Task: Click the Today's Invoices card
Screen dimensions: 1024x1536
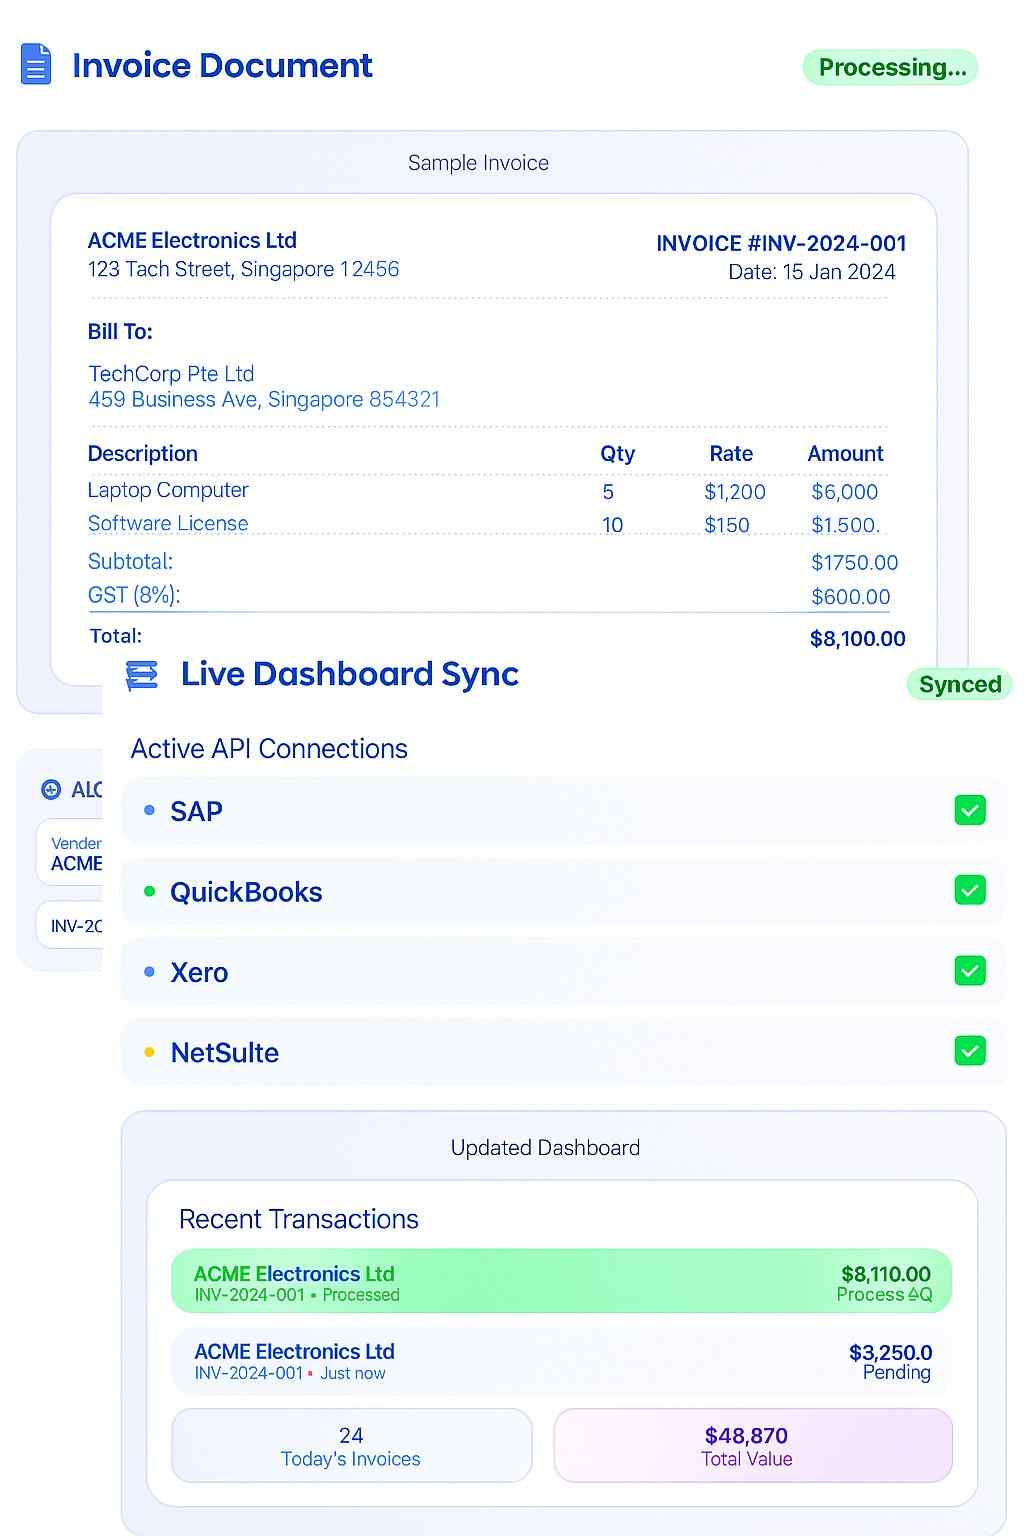Action: pos(351,1446)
